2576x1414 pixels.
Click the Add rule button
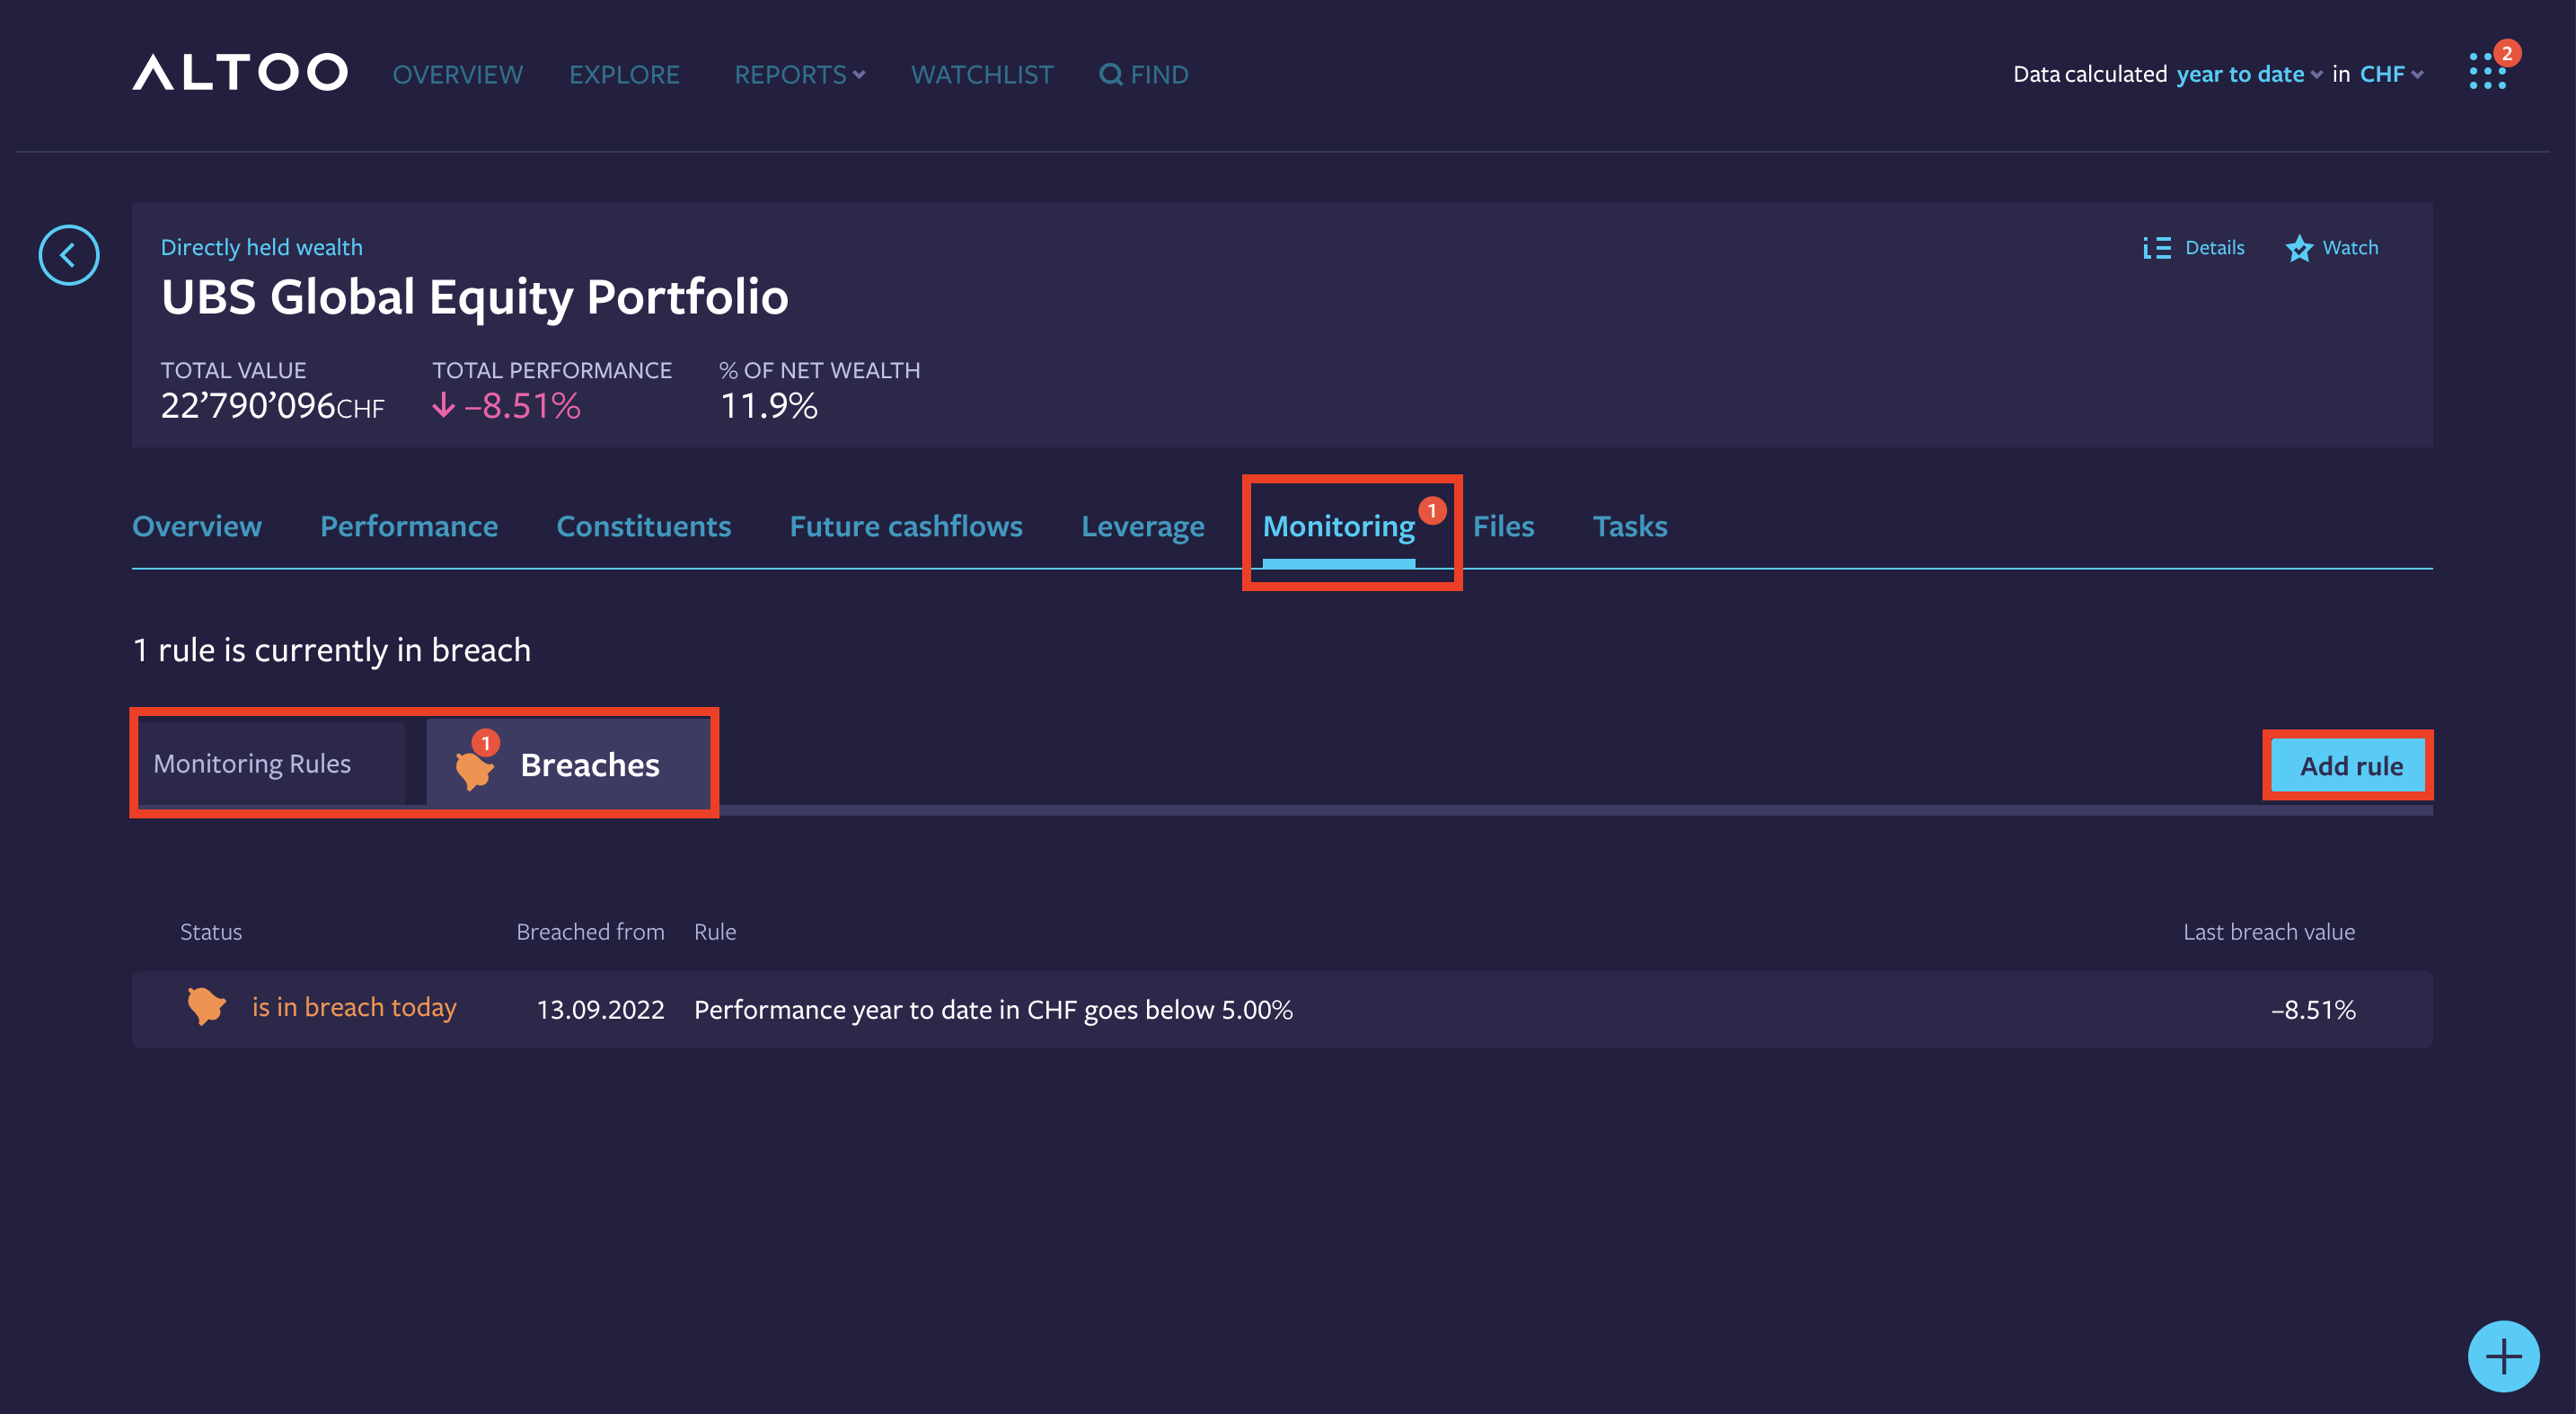pos(2349,765)
